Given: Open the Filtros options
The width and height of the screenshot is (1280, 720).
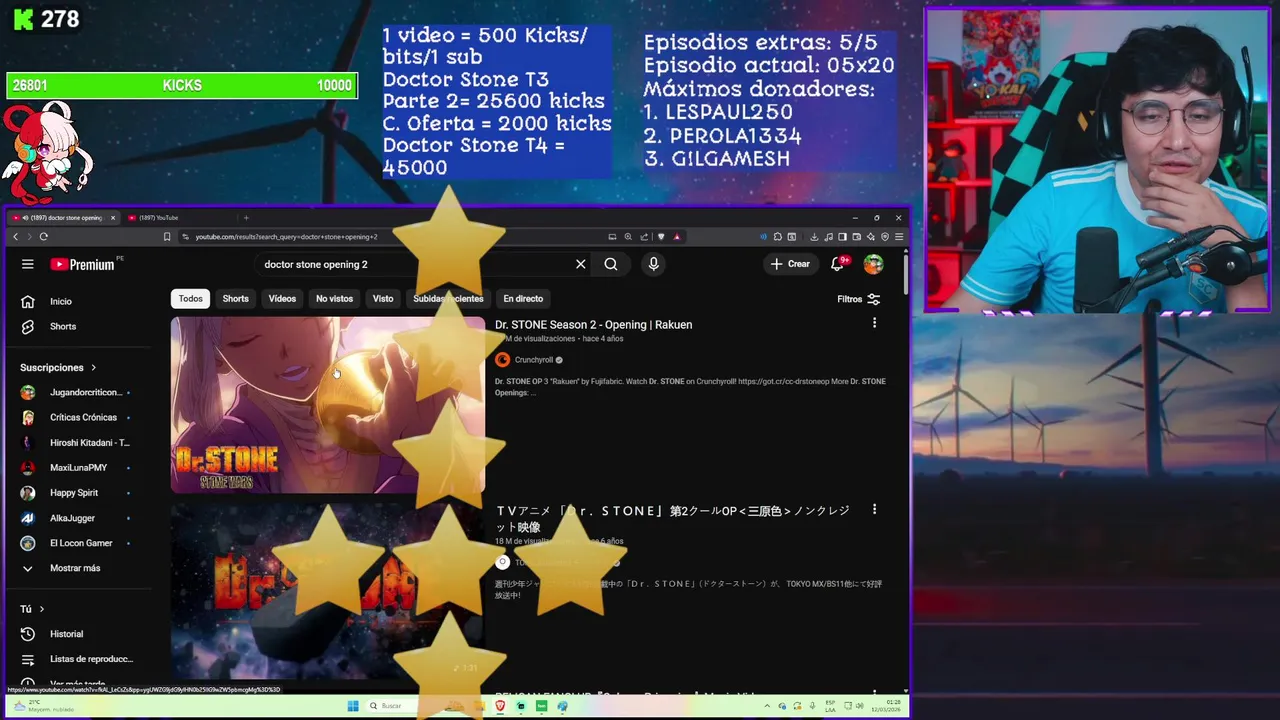Looking at the screenshot, I should click(x=858, y=299).
